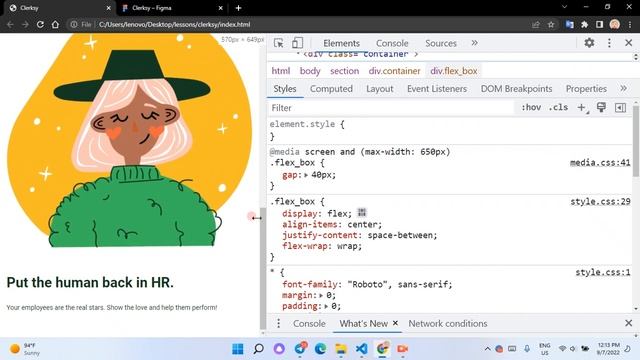Select body in the breadcrumb
Viewport: 640px width, 360px height.
pyautogui.click(x=310, y=71)
